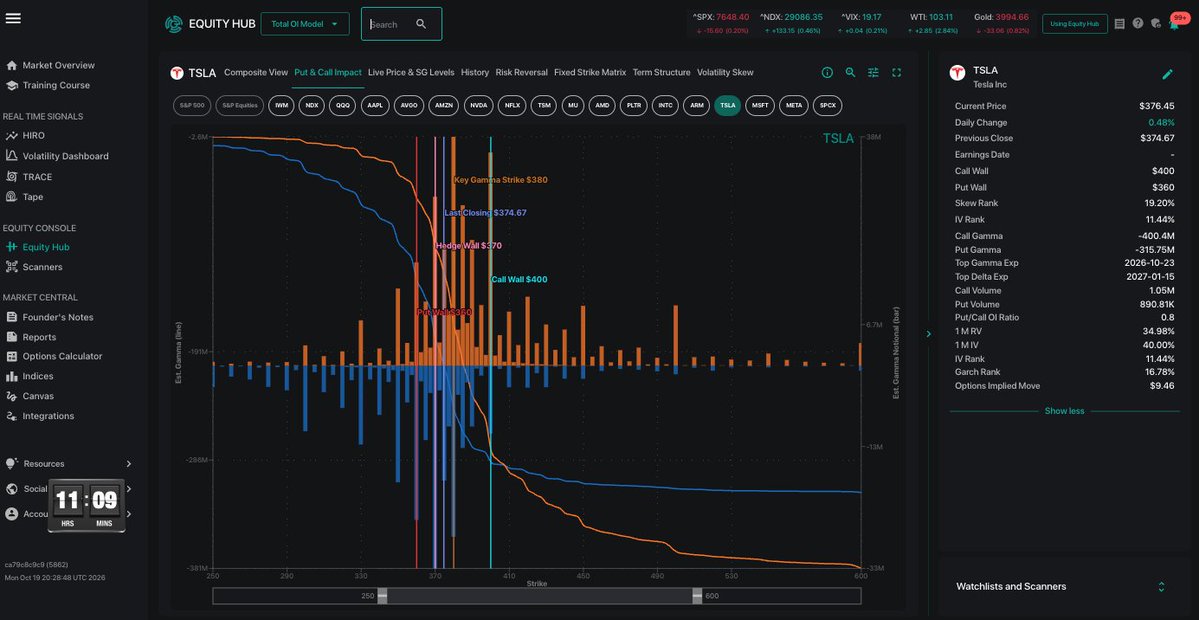Select the S&P 500 ticker chip

[192, 105]
